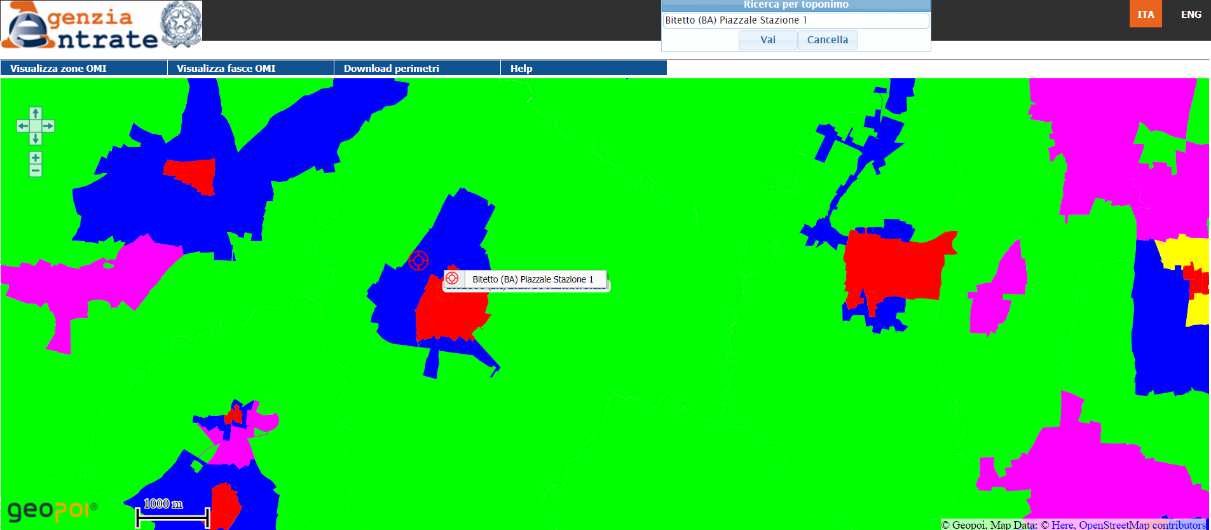Pan the map up with the arrow

point(35,113)
